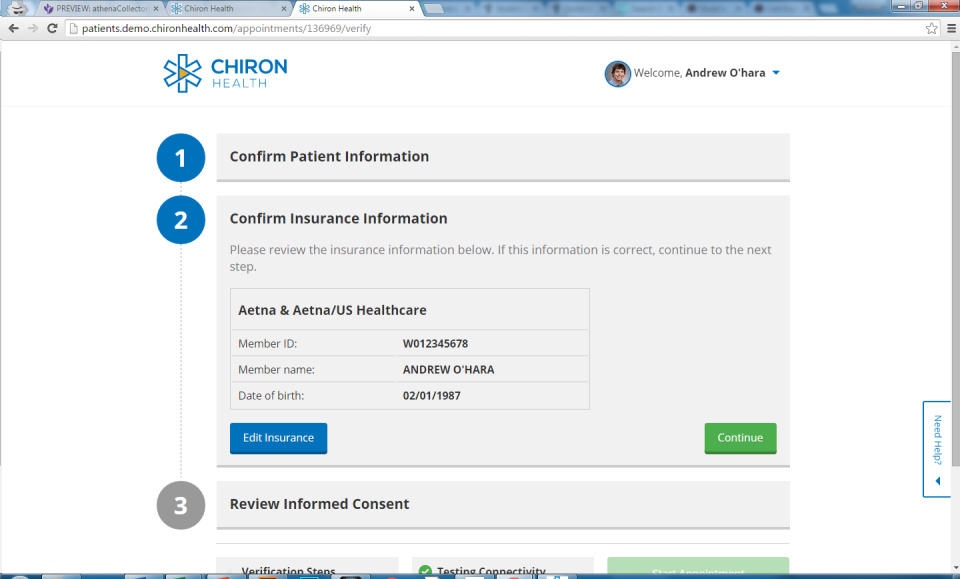Image resolution: width=960 pixels, height=579 pixels.
Task: Click the step 2 circle icon
Action: click(181, 220)
